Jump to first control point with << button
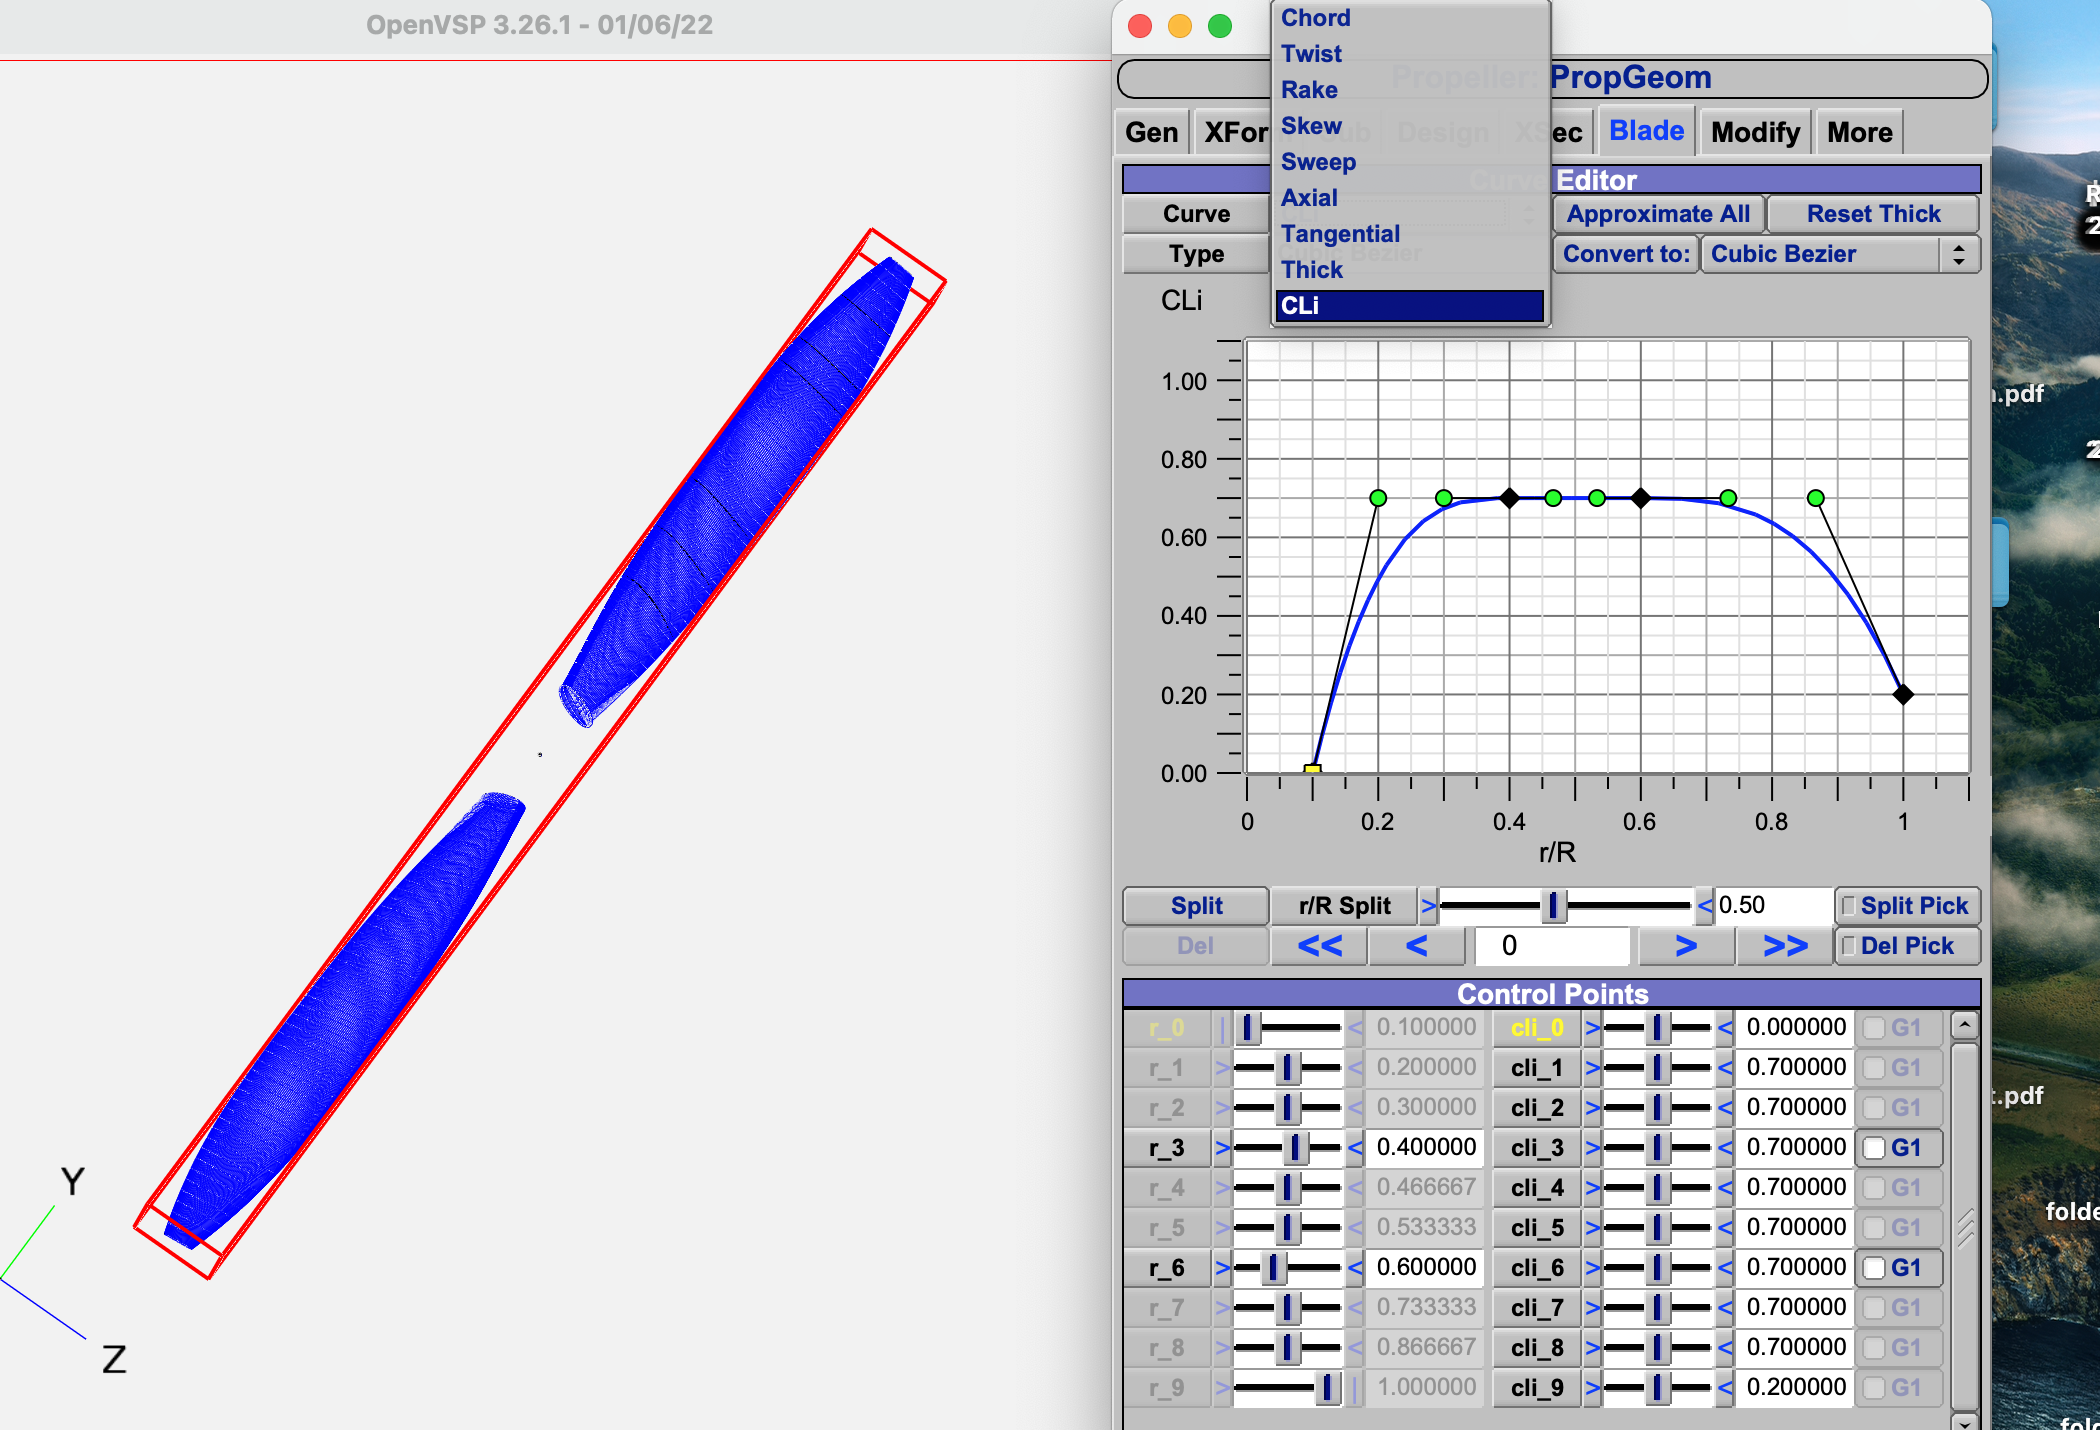The width and height of the screenshot is (2100, 1430). pyautogui.click(x=1319, y=946)
